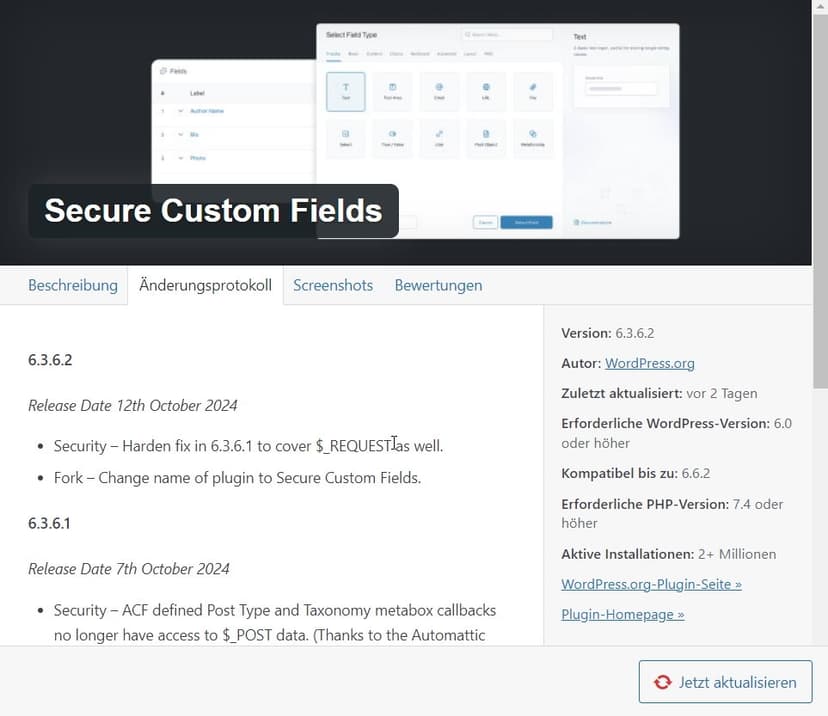Click the Secure Custom Fields title text
This screenshot has height=716, width=828.
213,211
